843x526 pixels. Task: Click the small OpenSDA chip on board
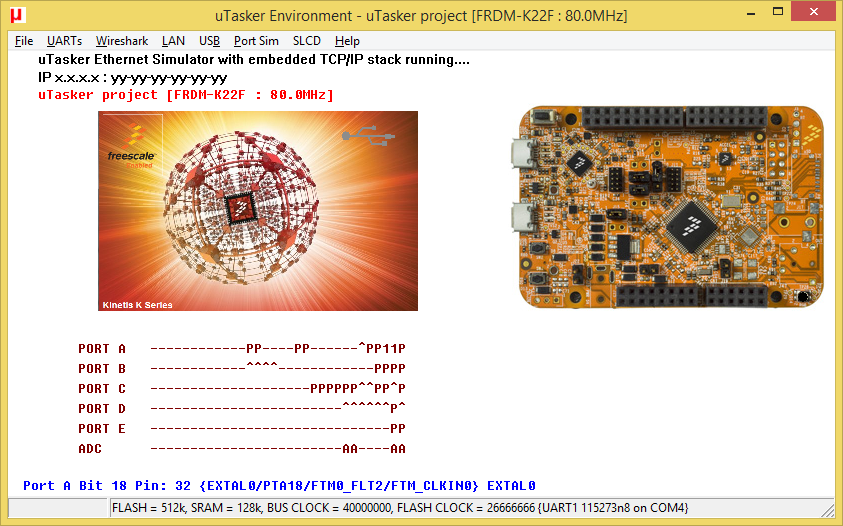pos(580,162)
